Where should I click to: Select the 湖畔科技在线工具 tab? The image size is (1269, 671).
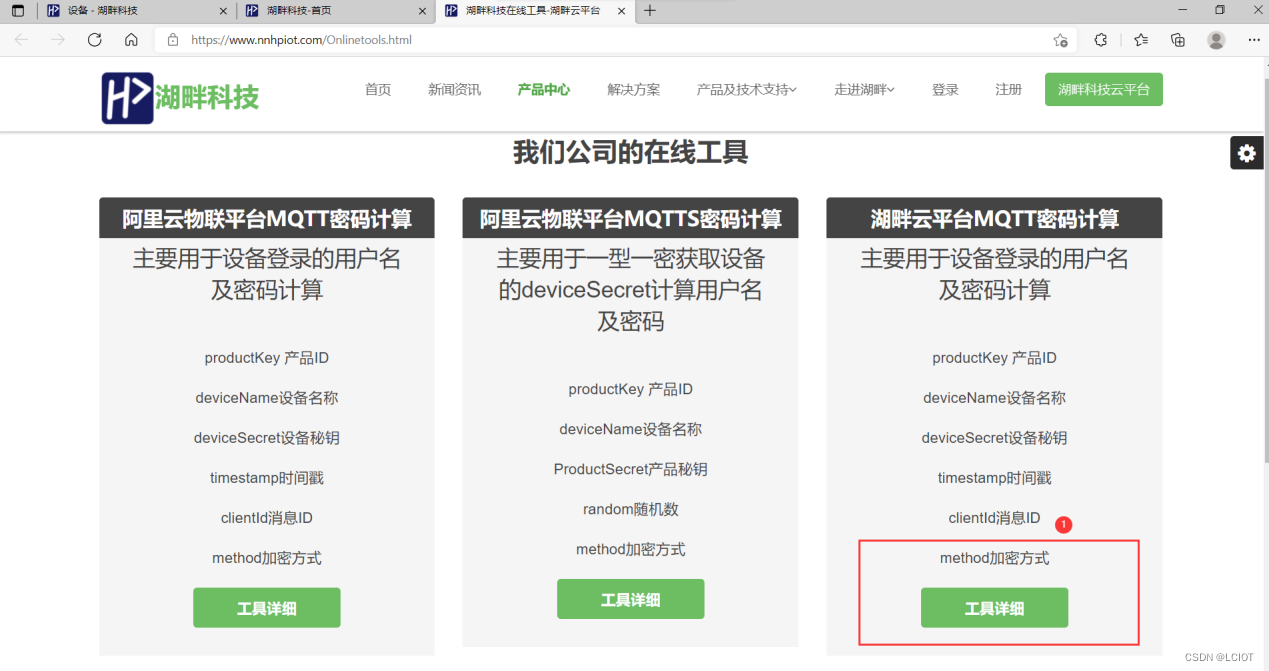point(536,11)
